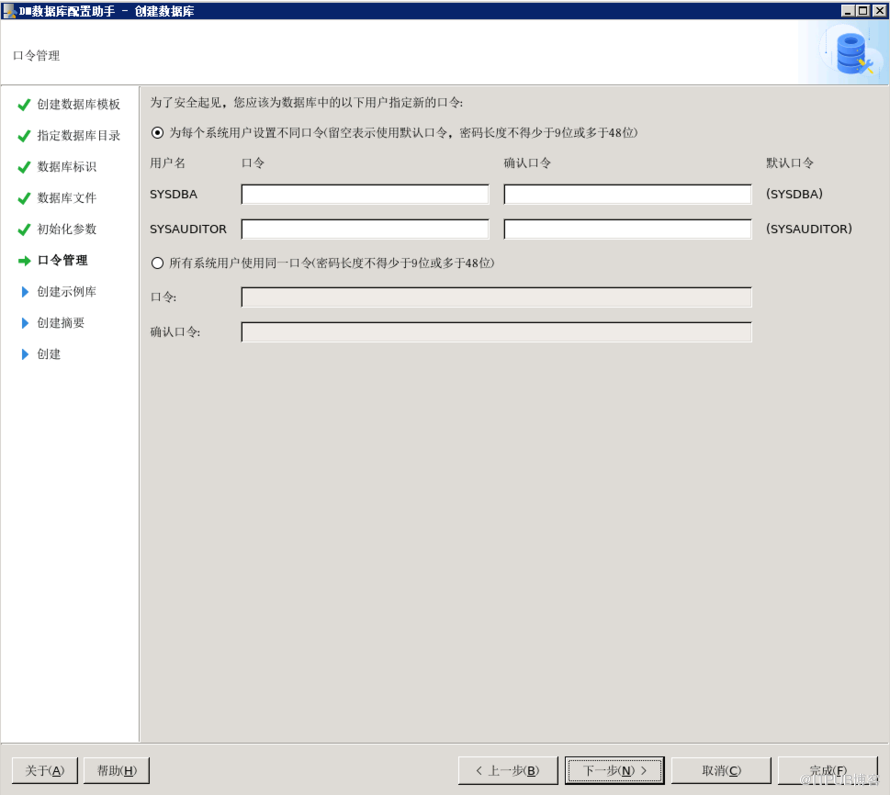Select the 初始化参数 step

(66, 229)
